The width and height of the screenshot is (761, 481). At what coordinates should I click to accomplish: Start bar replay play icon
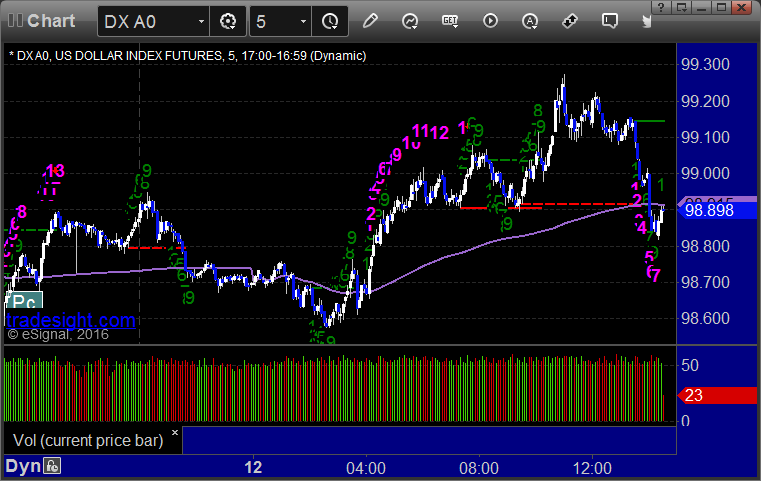(x=490, y=21)
